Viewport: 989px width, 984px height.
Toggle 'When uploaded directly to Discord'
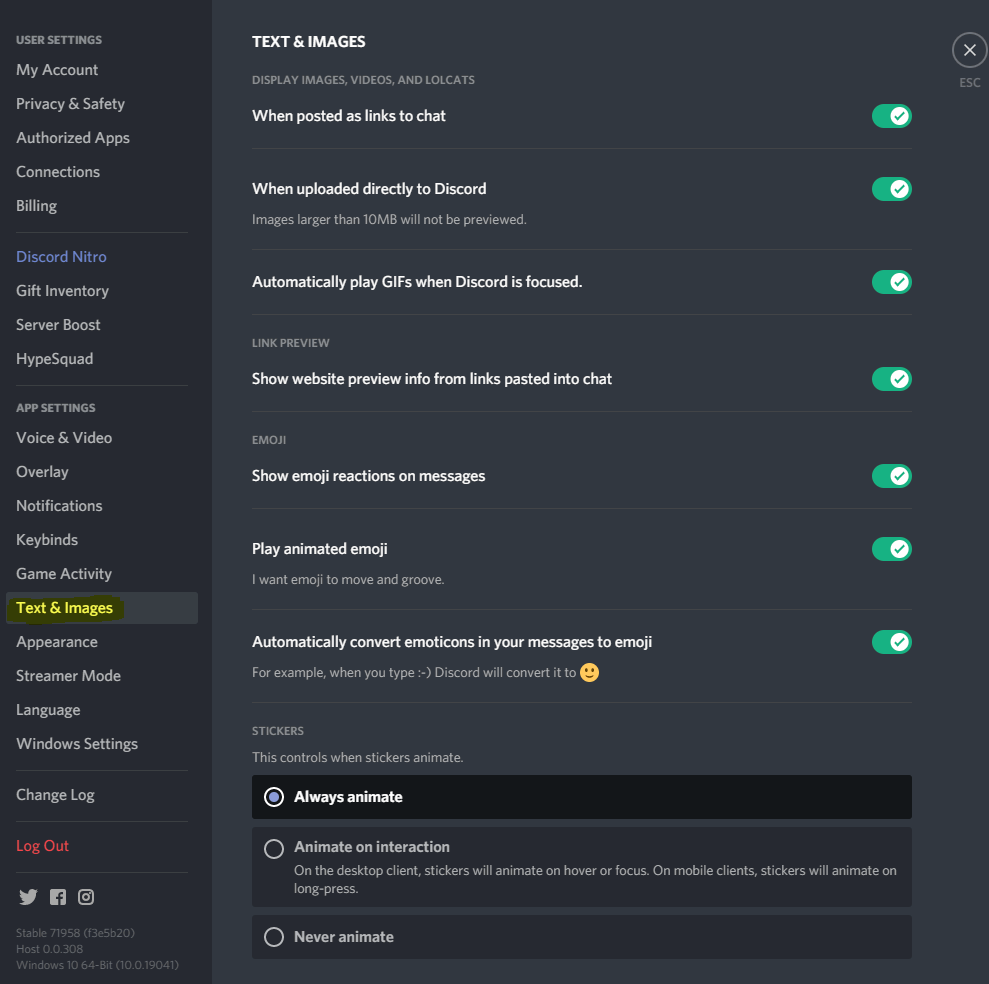(x=891, y=189)
